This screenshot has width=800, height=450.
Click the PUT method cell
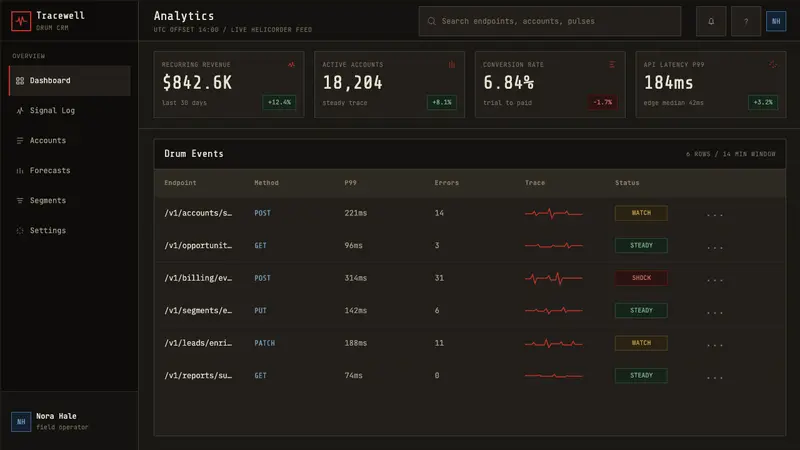[x=260, y=310]
